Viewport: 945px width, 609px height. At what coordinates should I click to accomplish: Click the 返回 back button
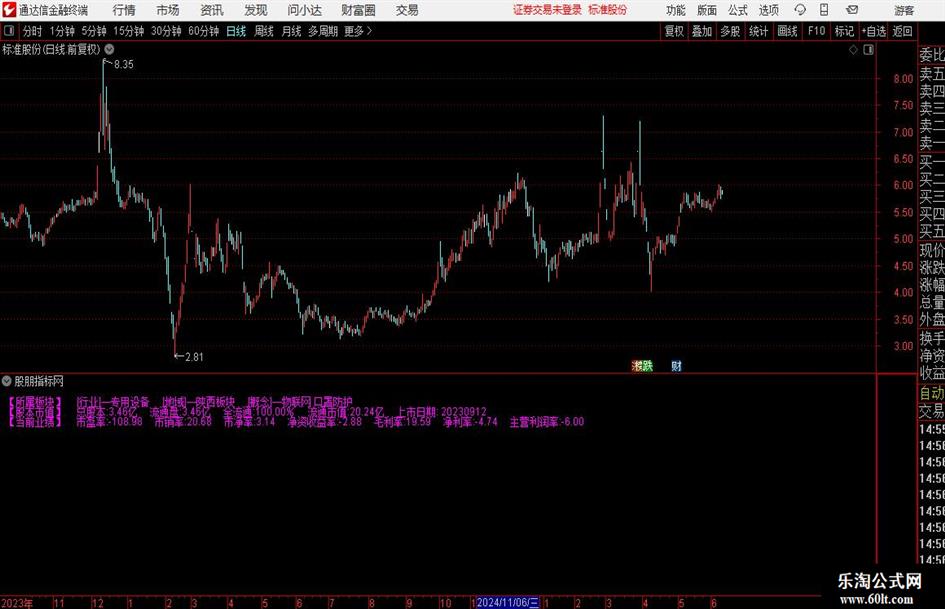902,31
